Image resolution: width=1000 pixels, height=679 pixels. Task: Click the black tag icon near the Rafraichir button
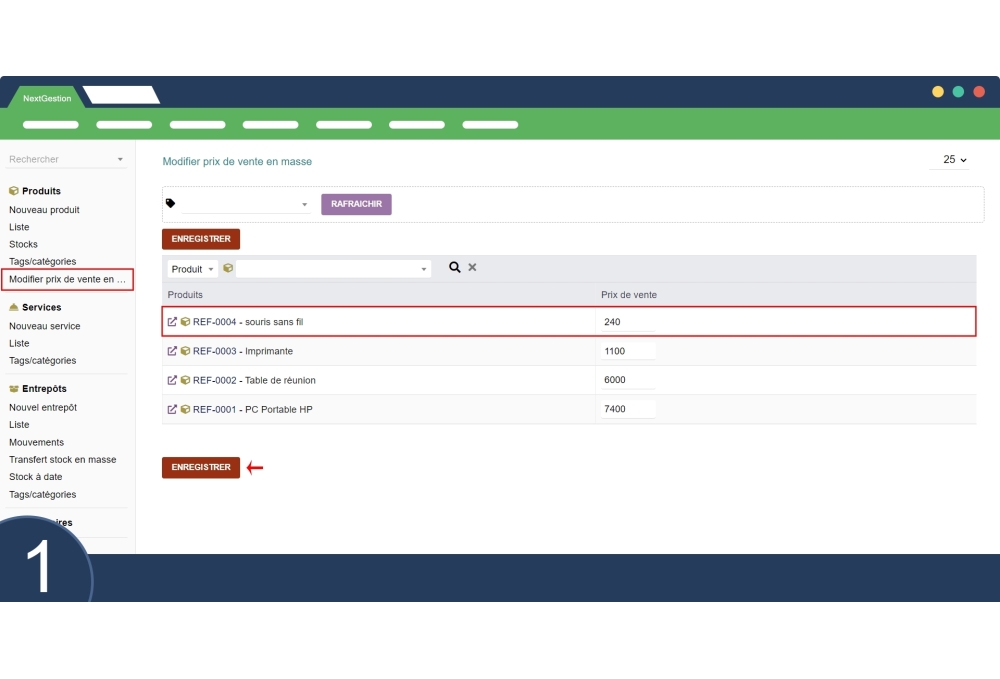(172, 203)
